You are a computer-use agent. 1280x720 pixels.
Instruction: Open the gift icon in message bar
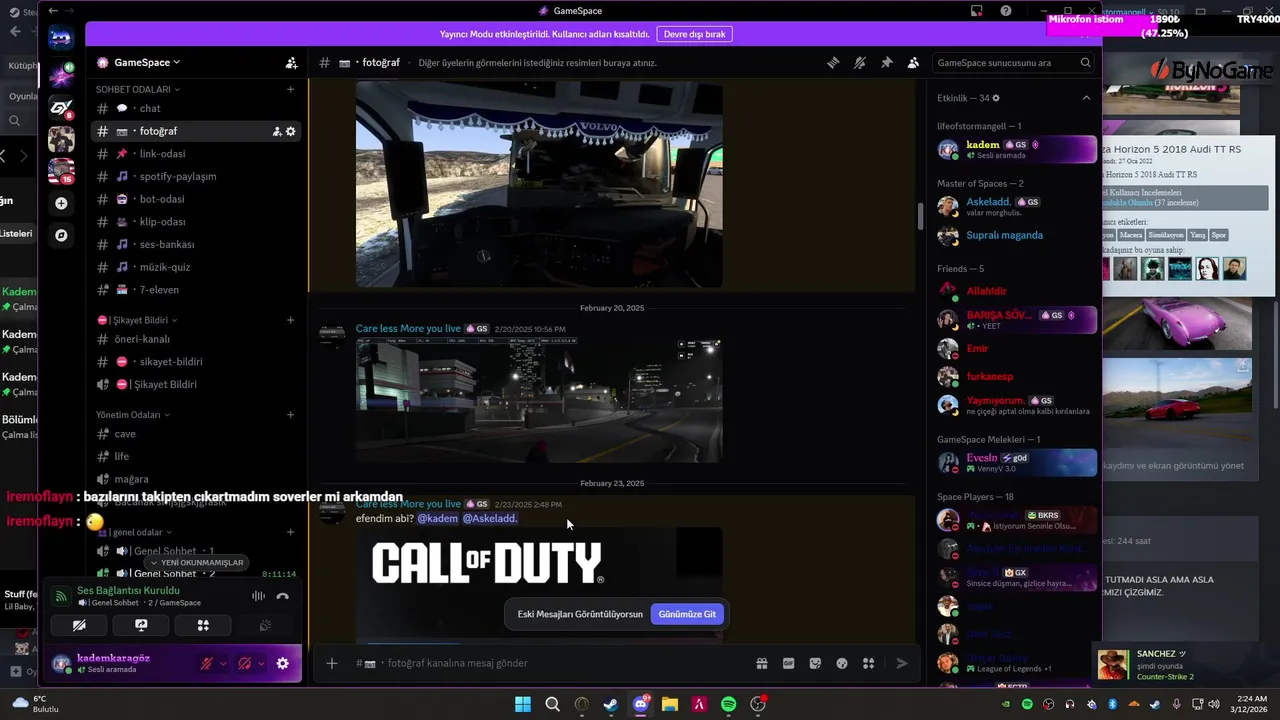761,663
